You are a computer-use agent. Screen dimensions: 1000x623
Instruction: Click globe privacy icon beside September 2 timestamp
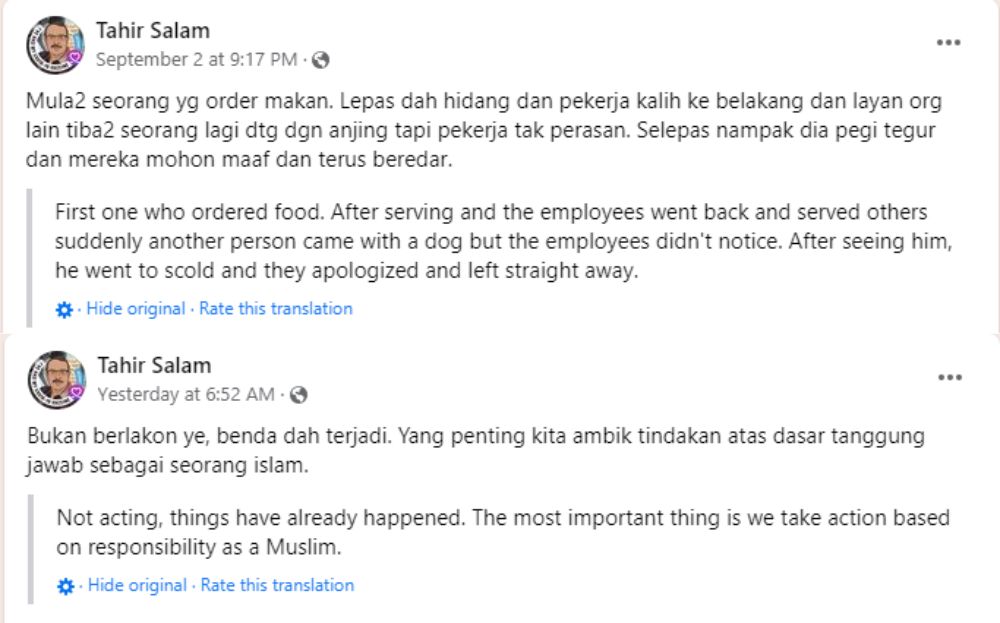pyautogui.click(x=321, y=60)
